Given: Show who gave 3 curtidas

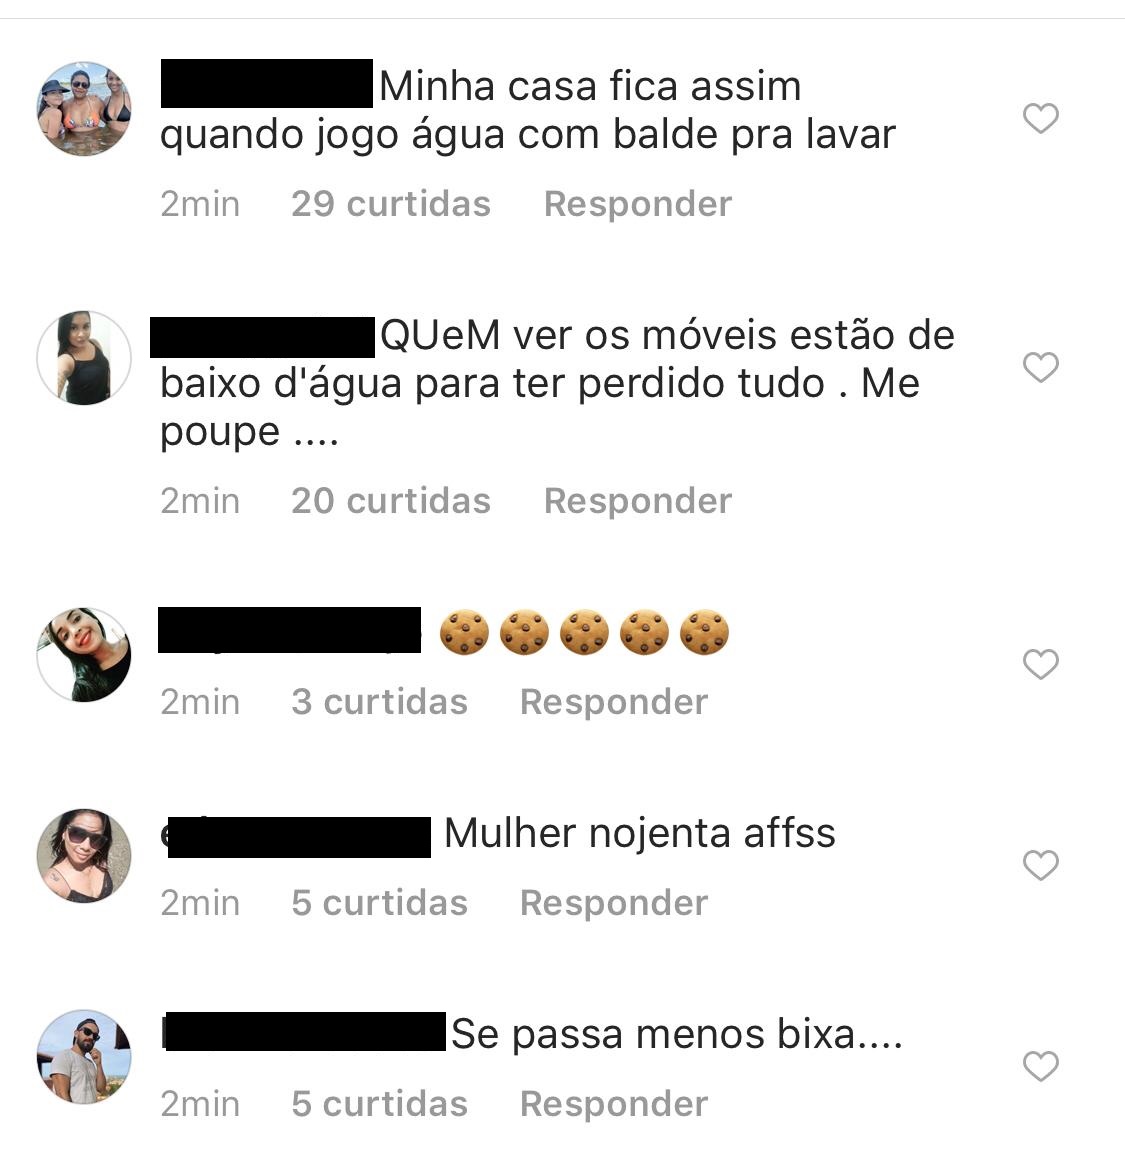Looking at the screenshot, I should click(379, 702).
